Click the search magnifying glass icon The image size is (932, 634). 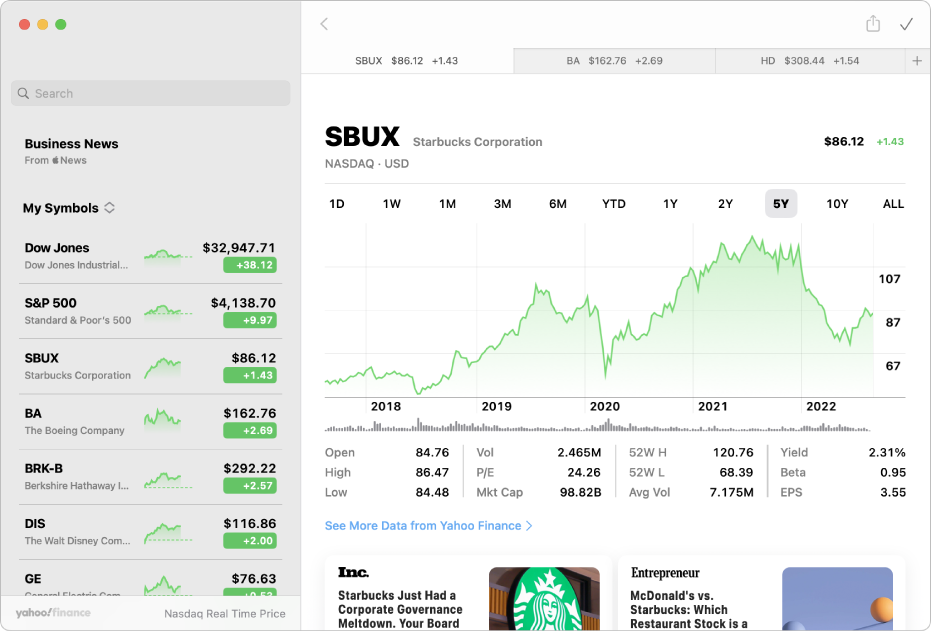23,93
